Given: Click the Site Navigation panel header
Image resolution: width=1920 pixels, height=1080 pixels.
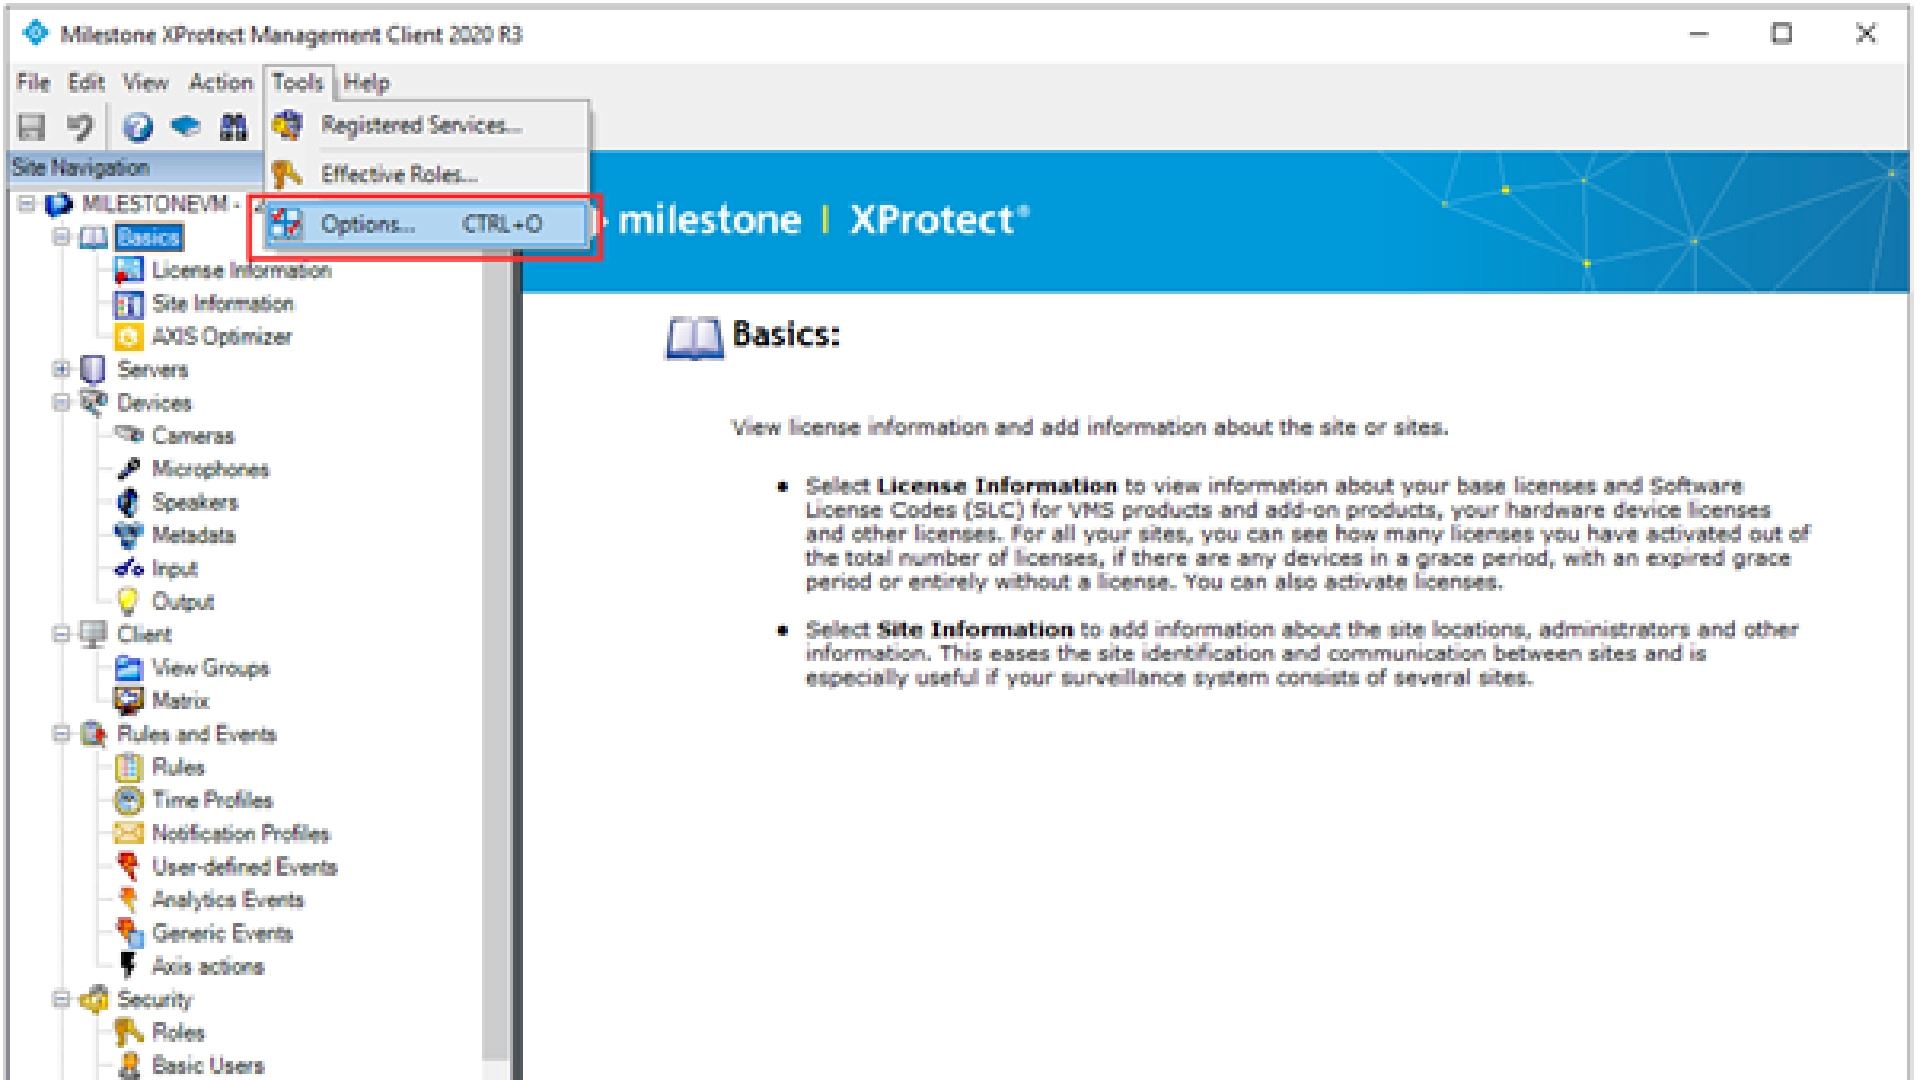Looking at the screenshot, I should (135, 168).
